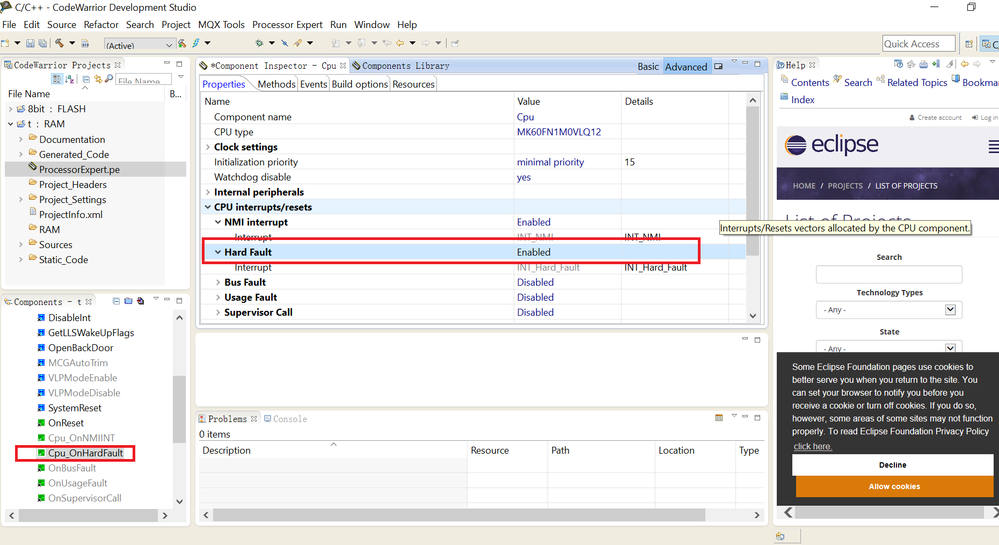The image size is (999, 545).
Task: Click the Allow cookies button
Action: 893,486
